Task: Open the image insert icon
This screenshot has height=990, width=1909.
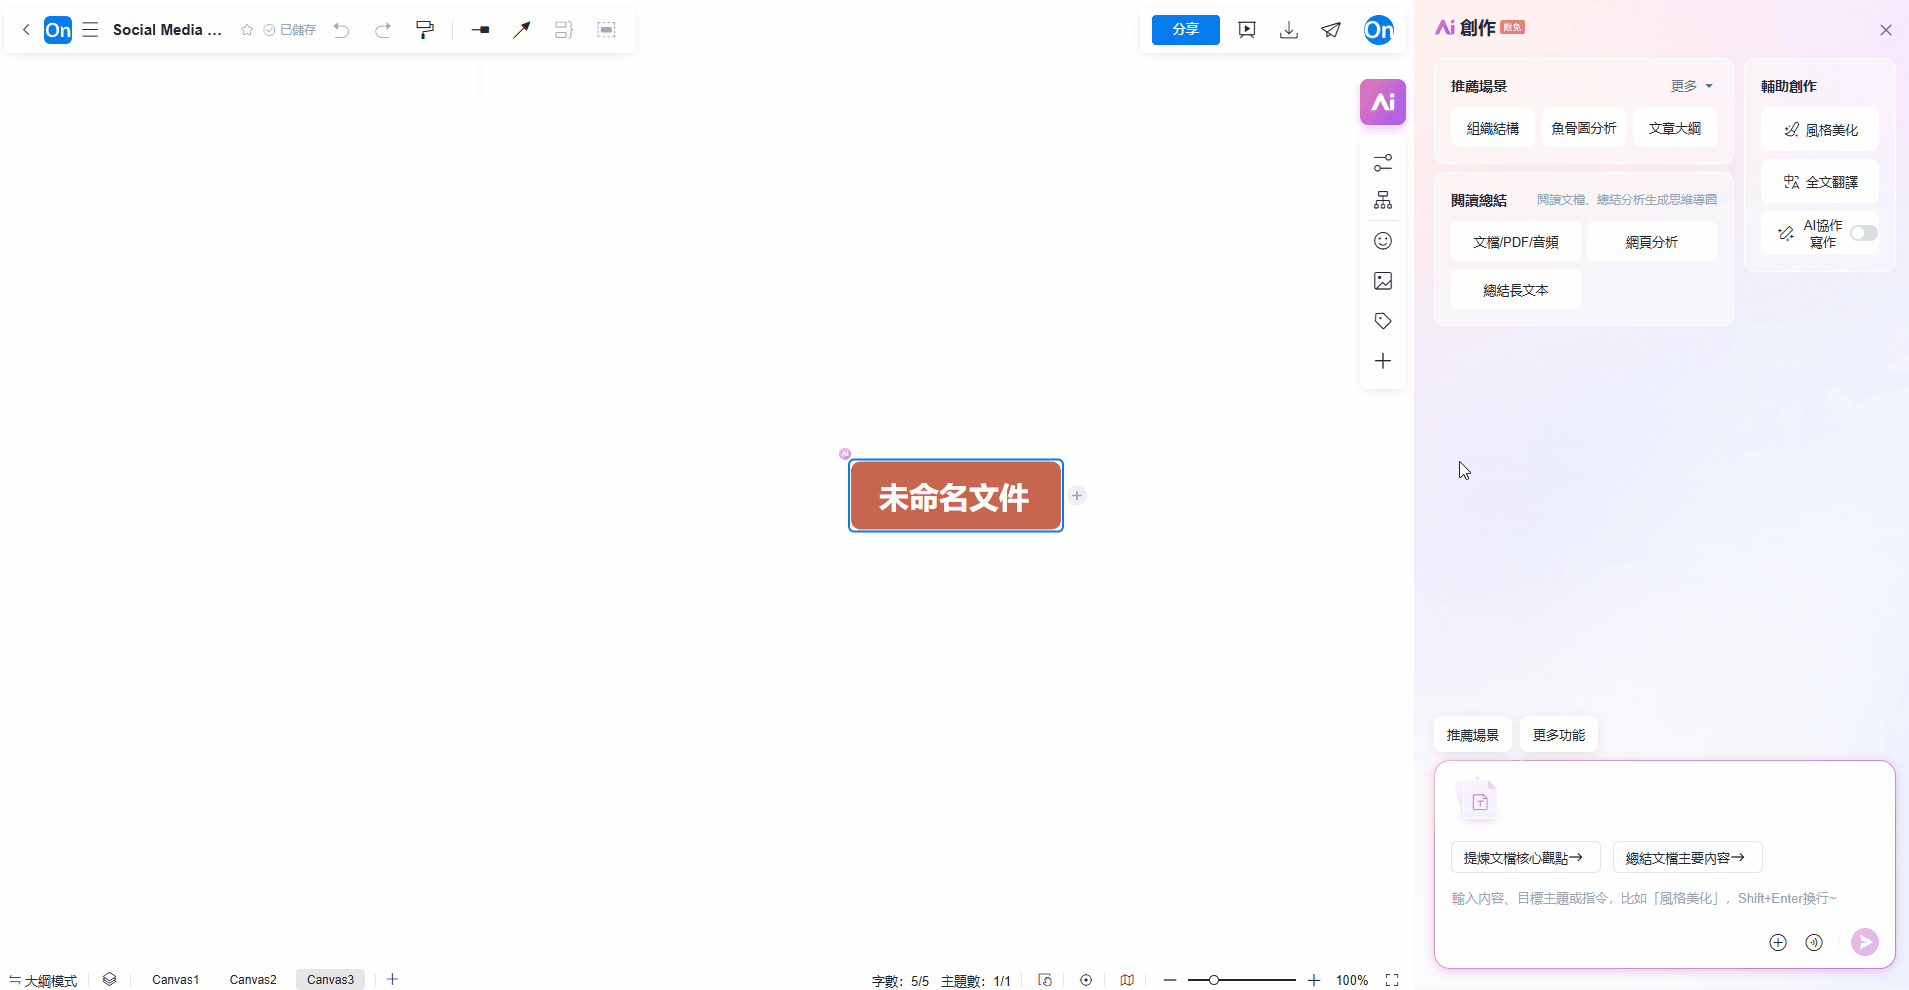Action: (x=1383, y=281)
